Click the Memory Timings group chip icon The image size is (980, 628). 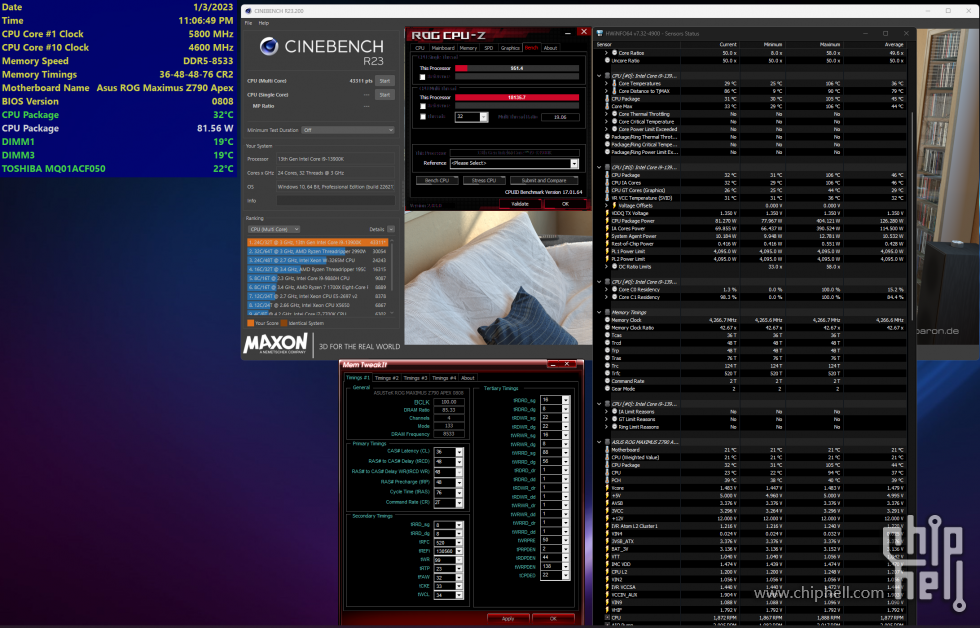(x=608, y=312)
